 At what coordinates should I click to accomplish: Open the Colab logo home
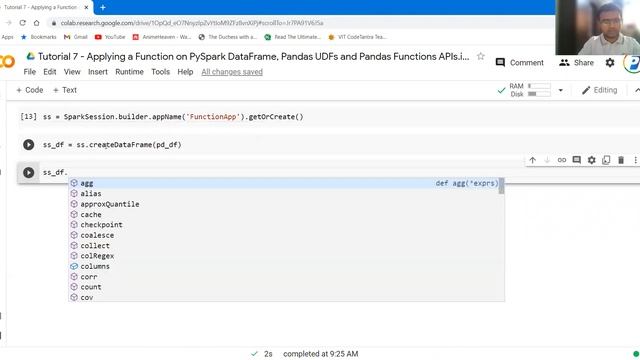(7, 62)
